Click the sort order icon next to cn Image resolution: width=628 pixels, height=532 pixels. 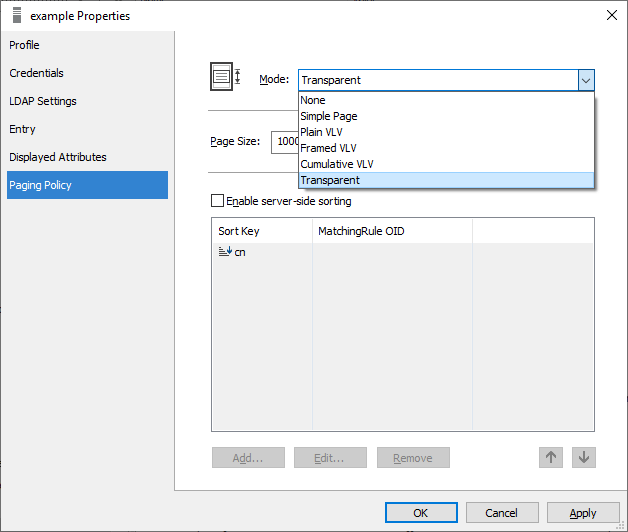(x=225, y=252)
